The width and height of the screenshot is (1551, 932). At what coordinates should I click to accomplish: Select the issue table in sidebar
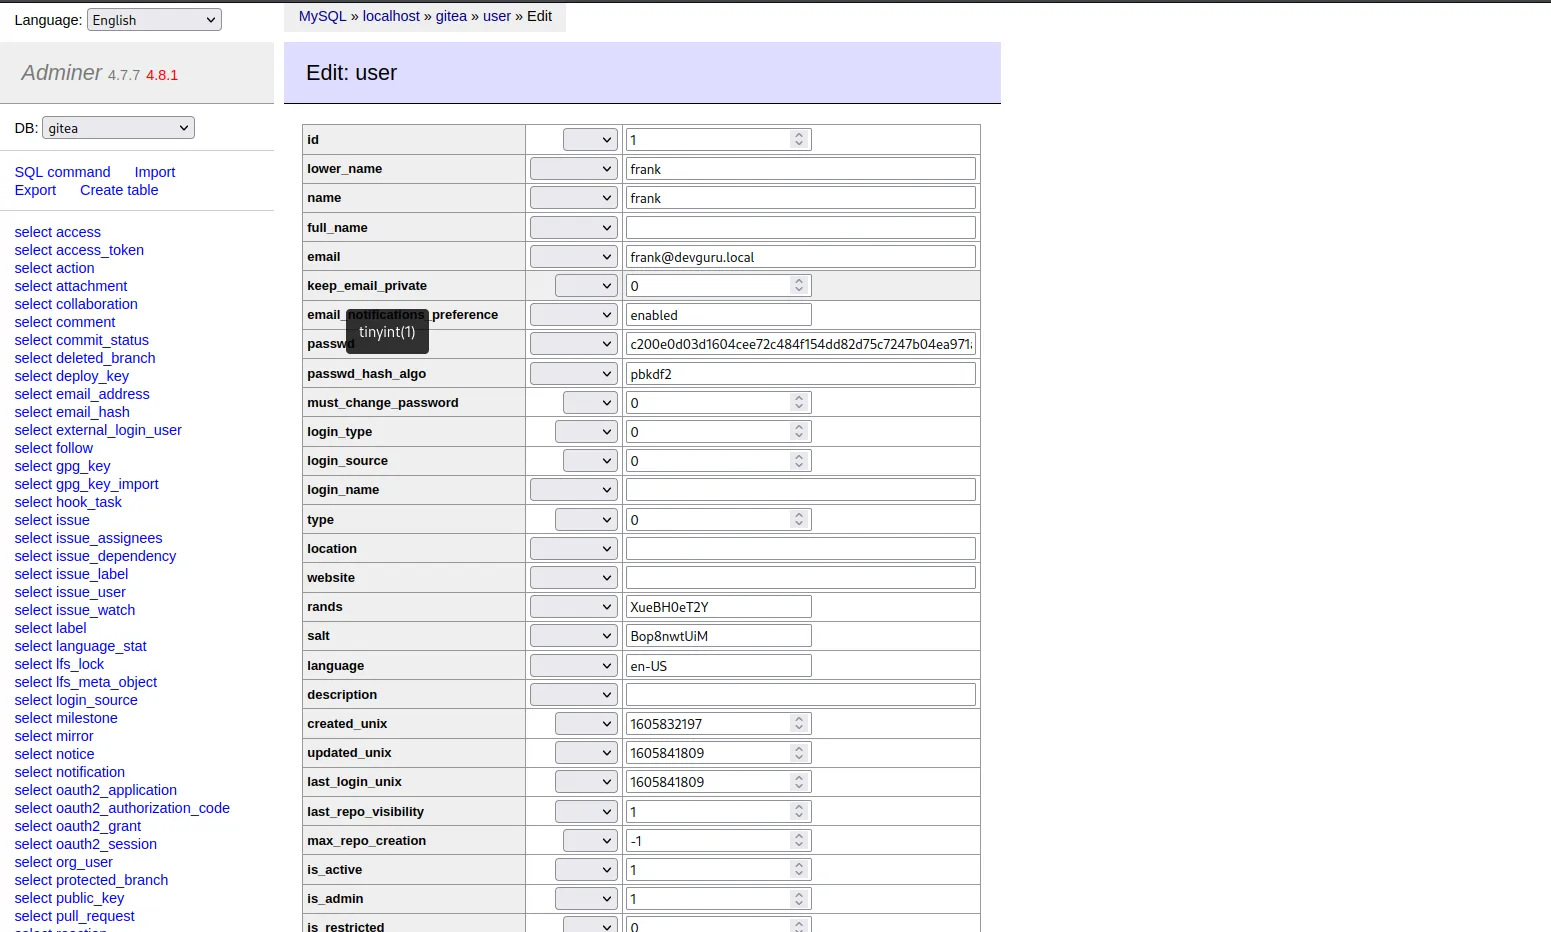click(52, 520)
